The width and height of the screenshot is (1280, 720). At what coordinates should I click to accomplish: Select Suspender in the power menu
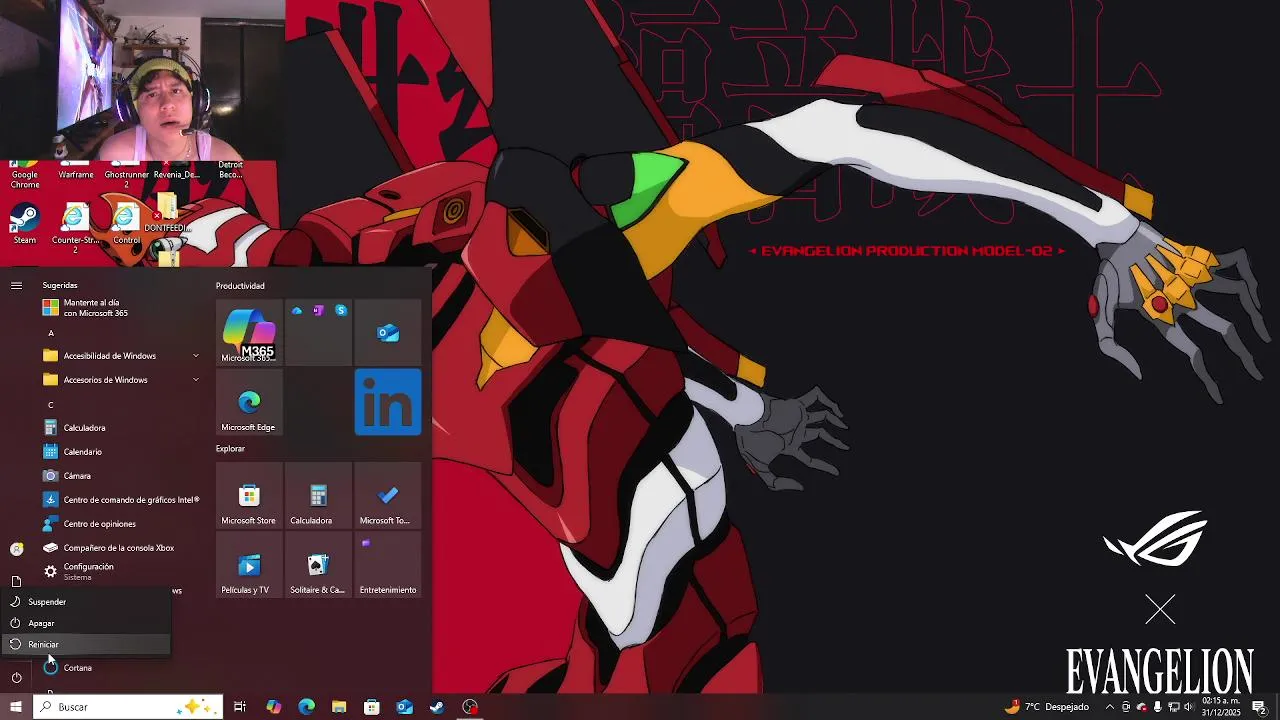coord(85,602)
